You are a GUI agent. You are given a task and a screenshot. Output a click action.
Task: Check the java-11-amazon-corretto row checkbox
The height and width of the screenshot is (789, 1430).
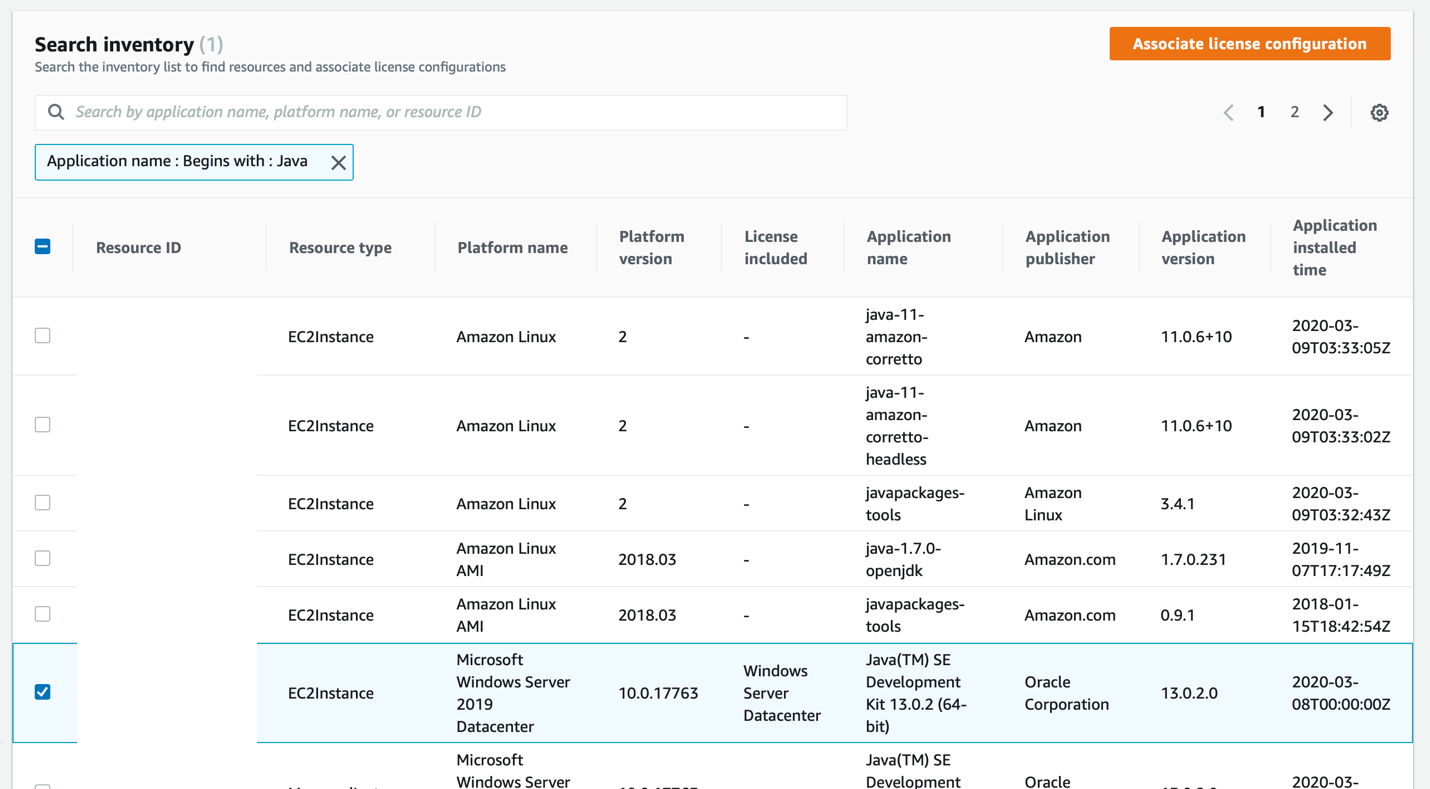(x=42, y=336)
